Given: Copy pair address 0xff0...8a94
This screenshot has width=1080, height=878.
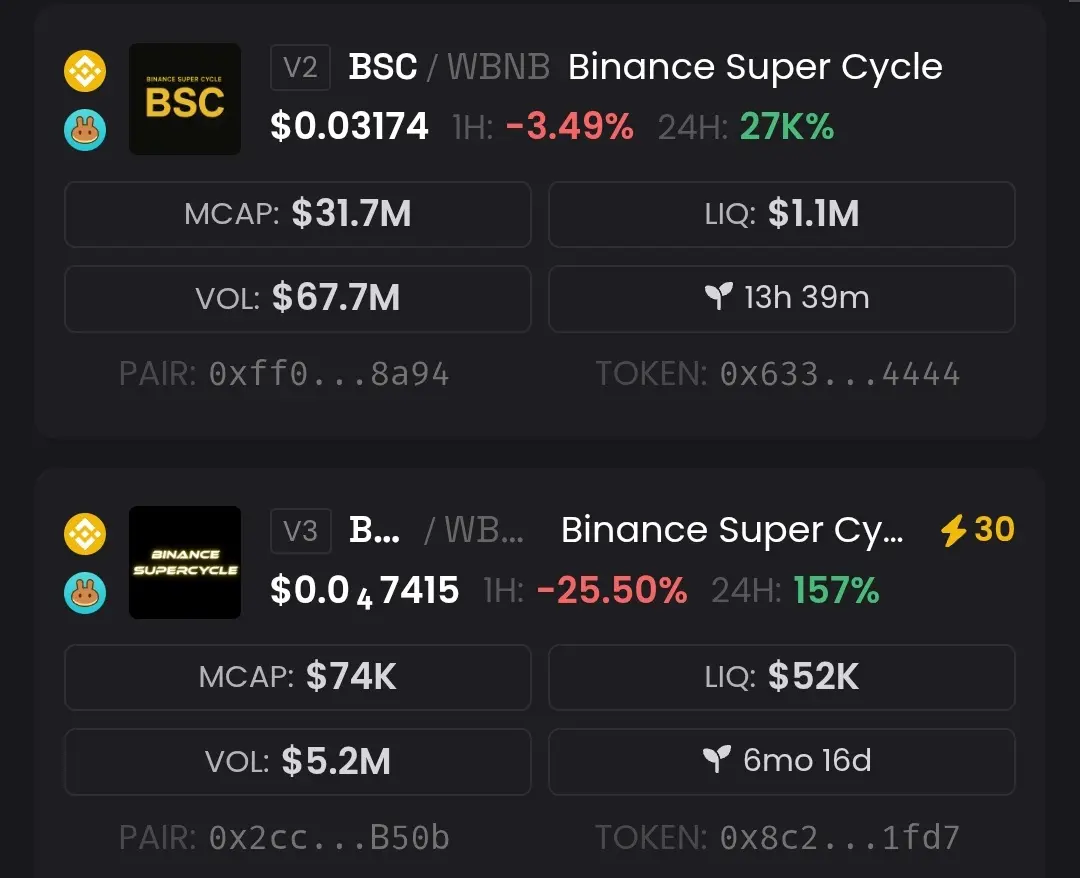Looking at the screenshot, I should (329, 374).
